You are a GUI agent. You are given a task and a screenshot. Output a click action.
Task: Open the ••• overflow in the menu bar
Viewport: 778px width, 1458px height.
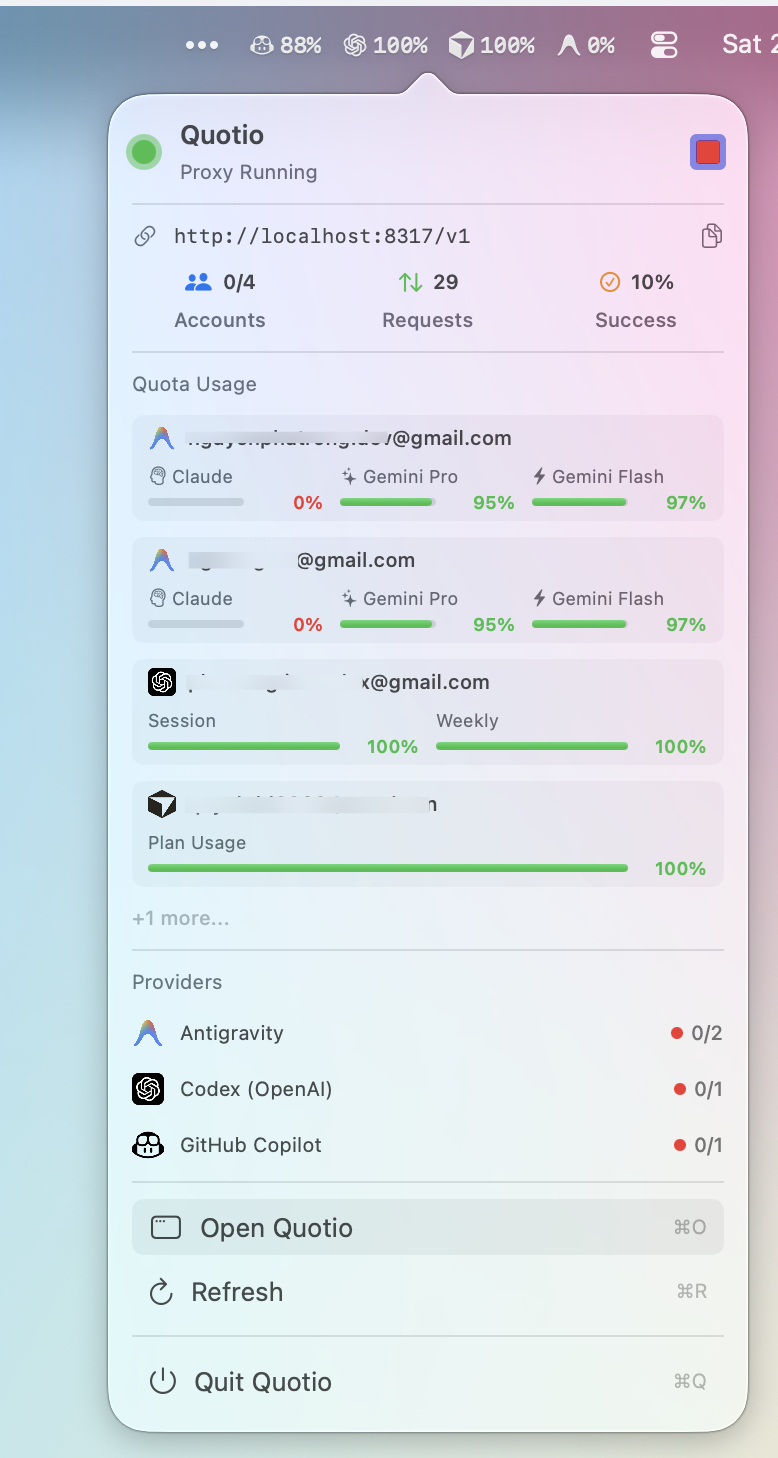[202, 44]
